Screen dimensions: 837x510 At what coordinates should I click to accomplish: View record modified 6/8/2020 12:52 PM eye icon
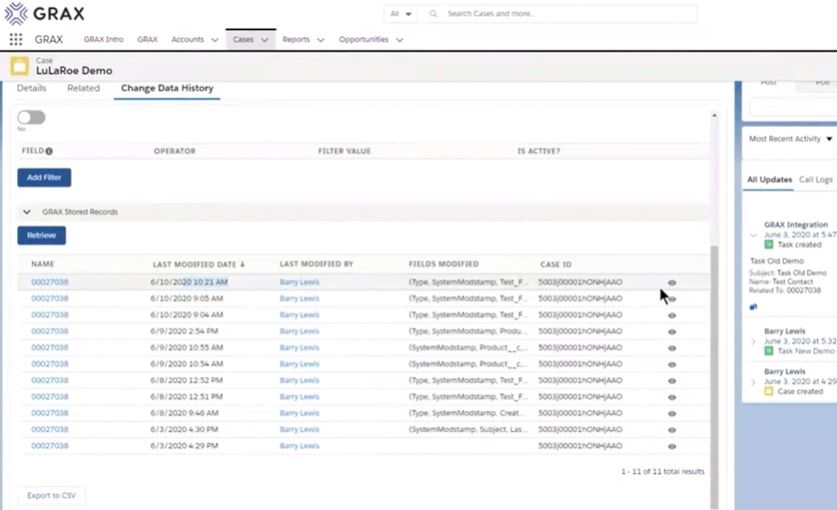point(672,381)
